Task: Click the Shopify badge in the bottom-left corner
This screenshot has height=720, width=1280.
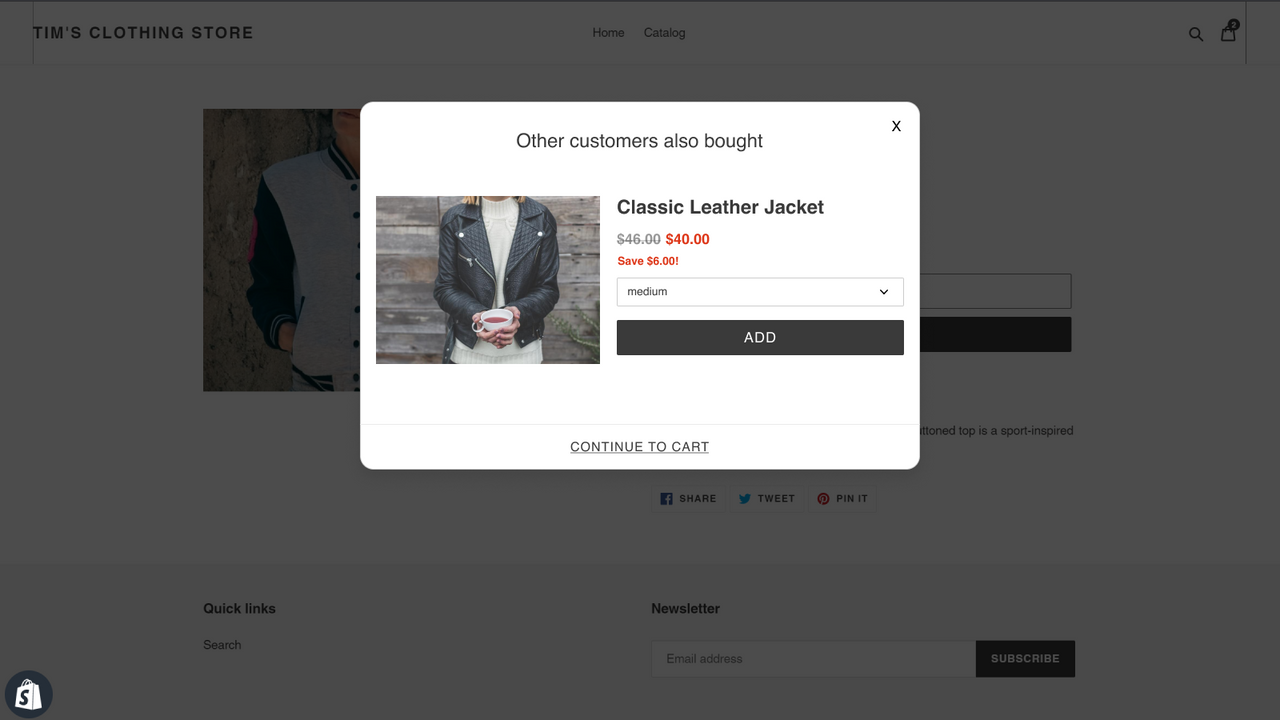Action: [28, 693]
